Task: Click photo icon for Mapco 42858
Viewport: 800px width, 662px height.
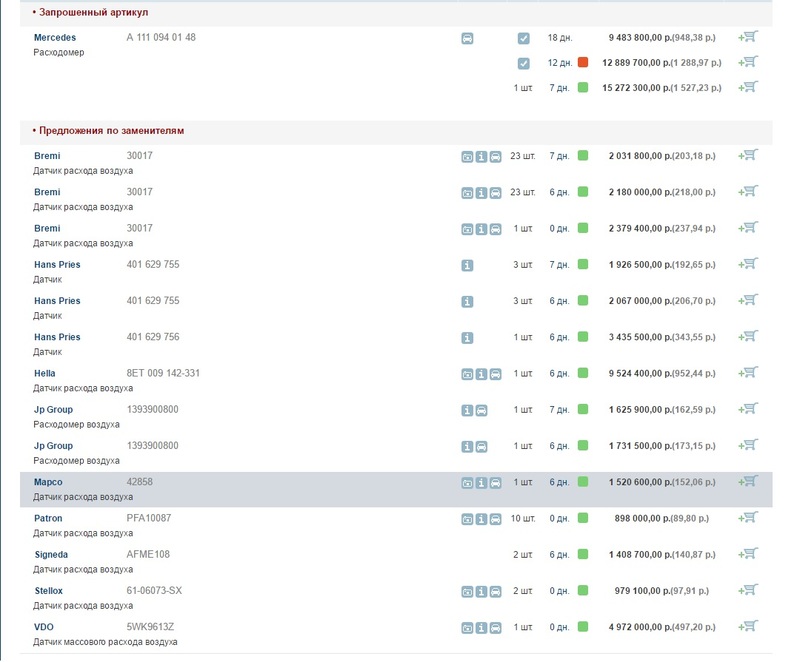Action: point(467,483)
